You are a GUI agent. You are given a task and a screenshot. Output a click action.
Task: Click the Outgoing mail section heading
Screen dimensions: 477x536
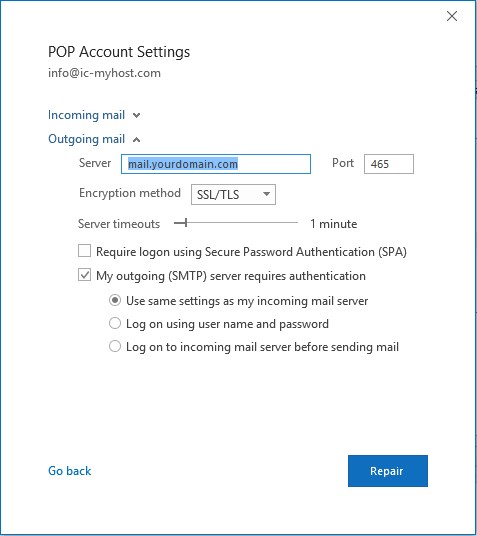coord(86,139)
